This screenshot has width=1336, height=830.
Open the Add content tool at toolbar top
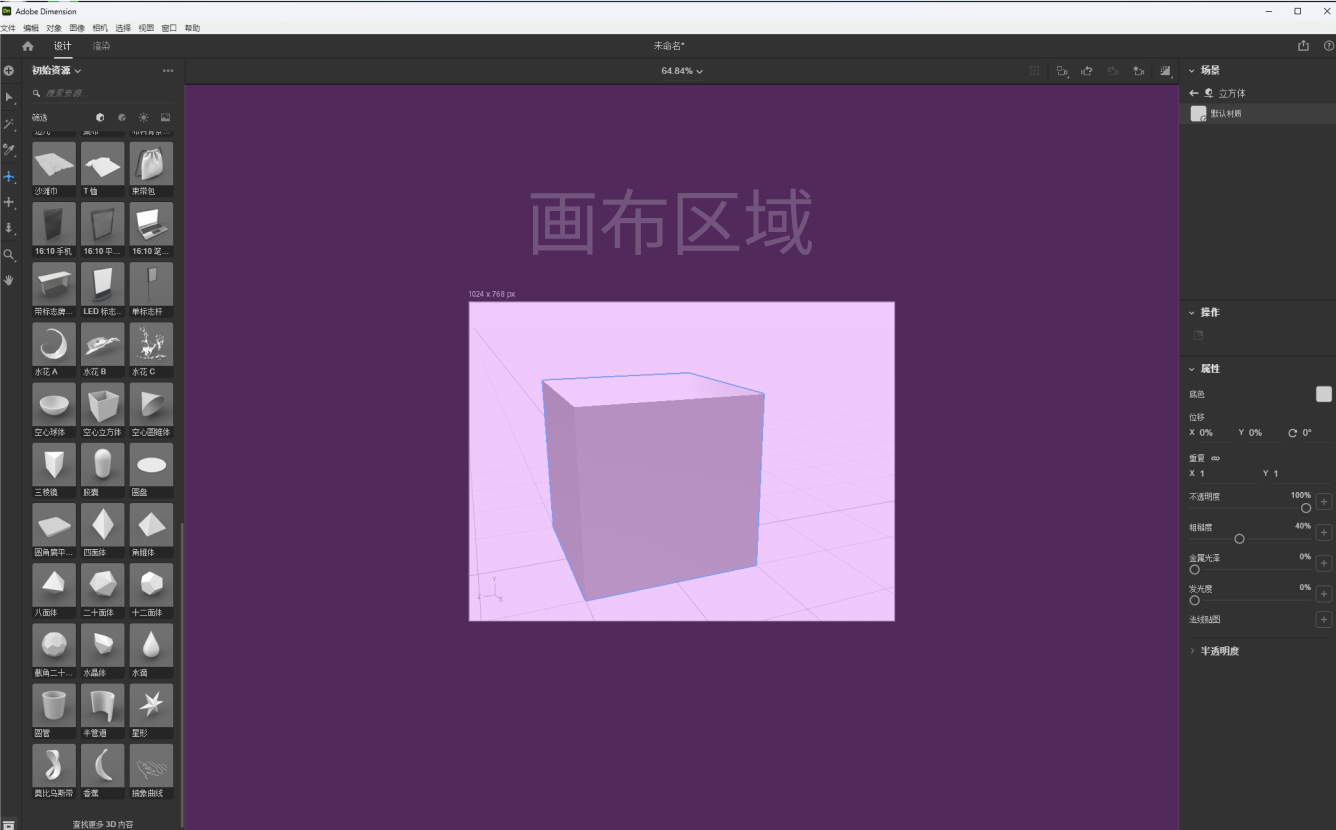[x=9, y=70]
